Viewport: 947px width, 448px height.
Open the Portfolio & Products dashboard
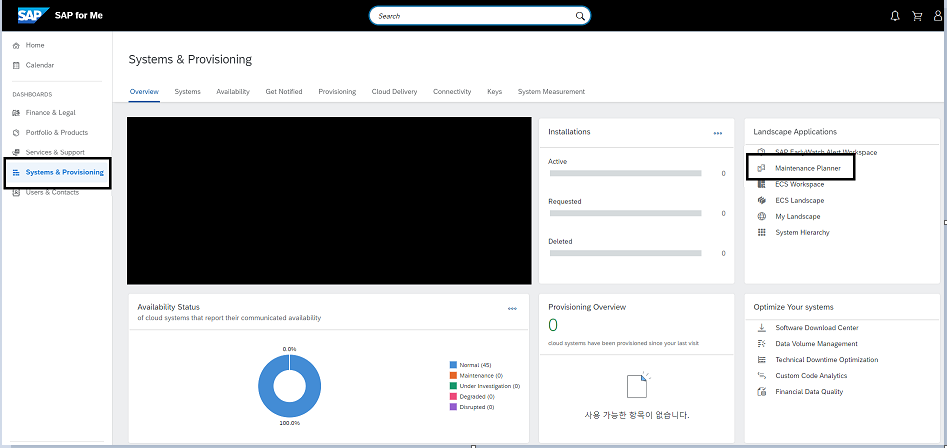[57, 133]
